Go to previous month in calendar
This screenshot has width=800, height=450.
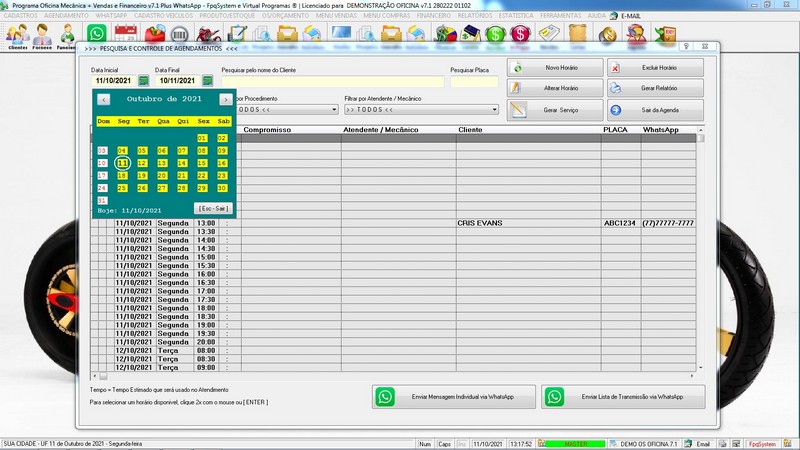pos(104,99)
